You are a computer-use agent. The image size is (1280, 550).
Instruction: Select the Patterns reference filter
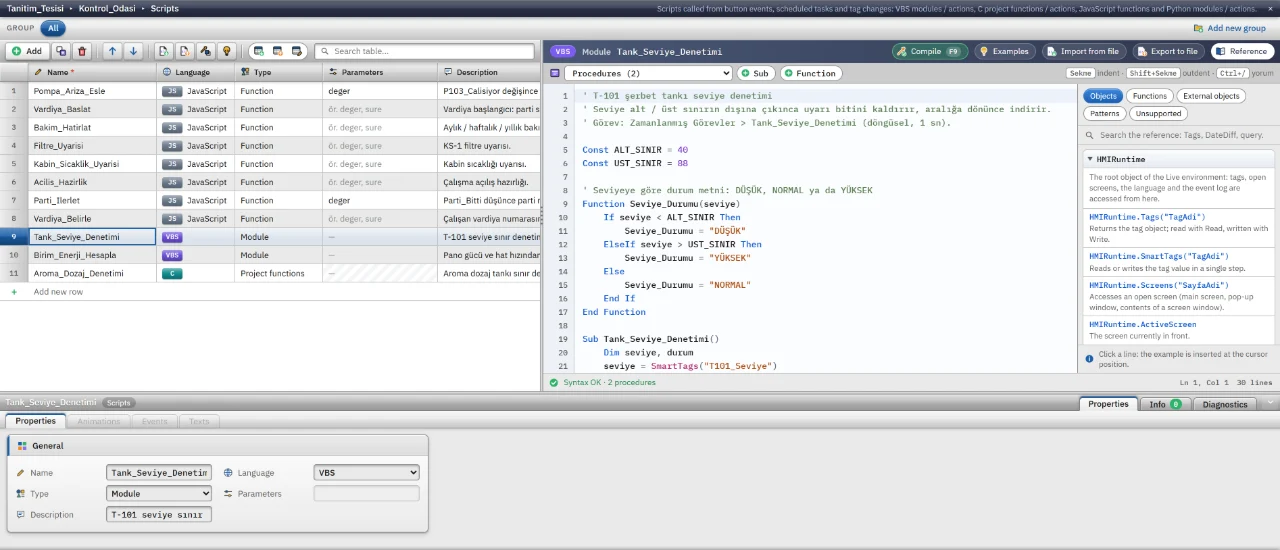point(1105,113)
